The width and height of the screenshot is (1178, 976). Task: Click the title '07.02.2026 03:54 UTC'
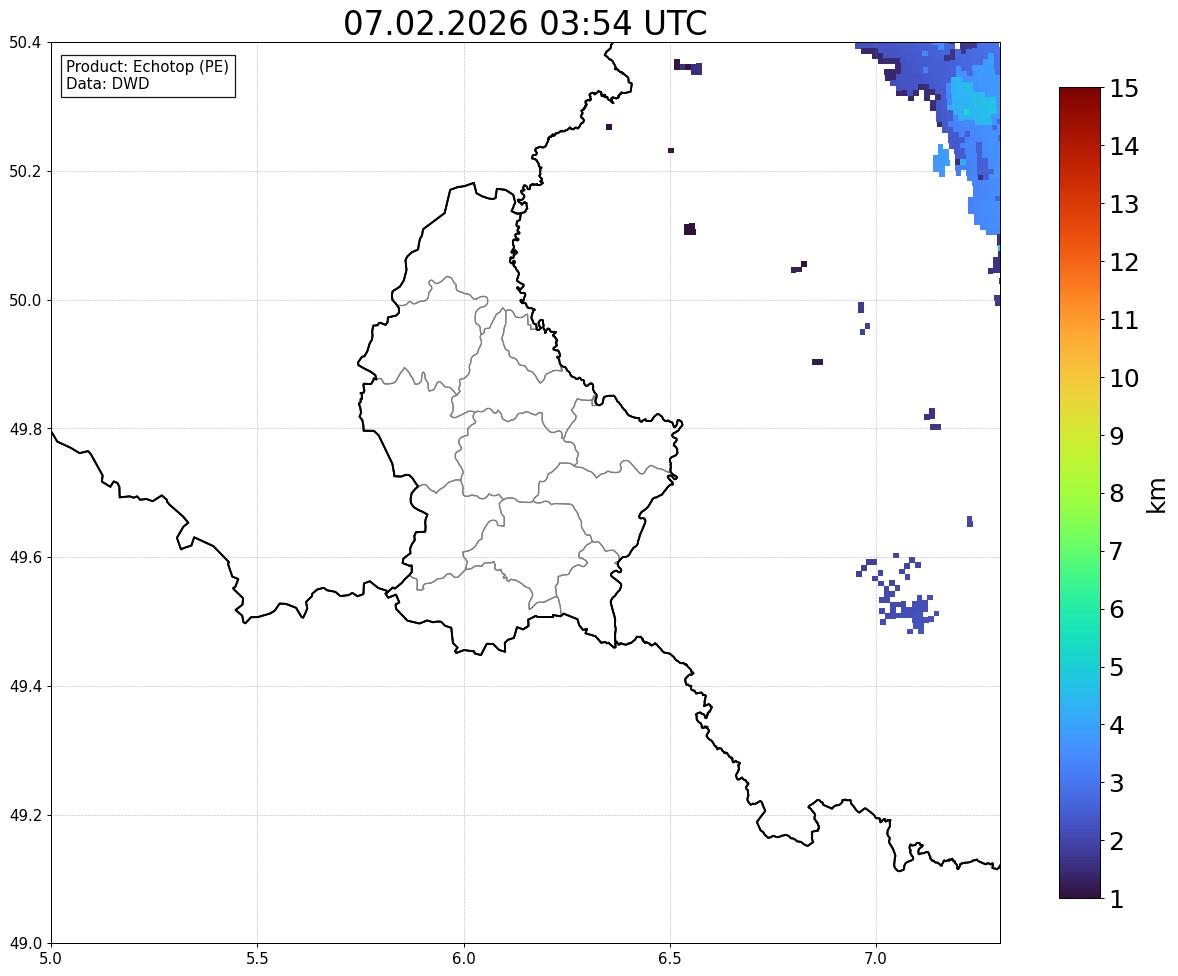pos(525,23)
